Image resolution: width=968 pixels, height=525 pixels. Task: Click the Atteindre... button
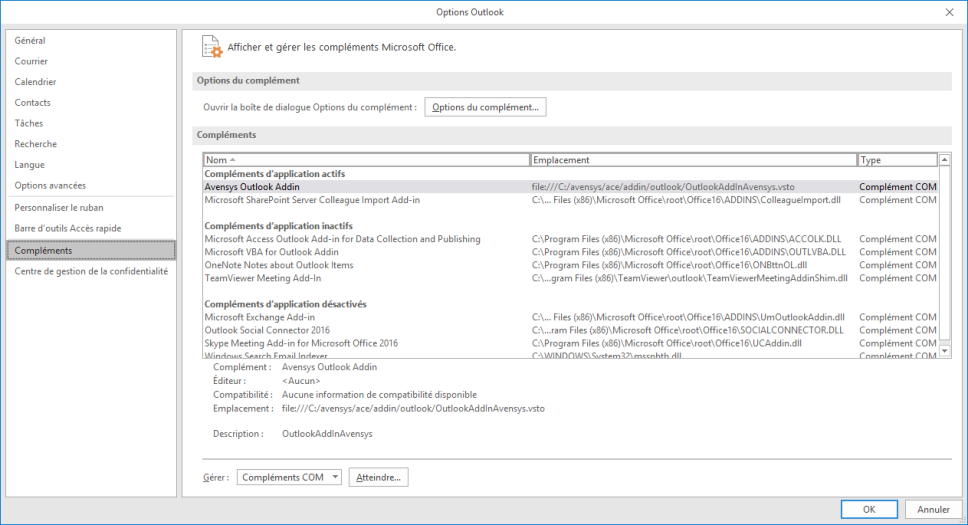point(378,478)
